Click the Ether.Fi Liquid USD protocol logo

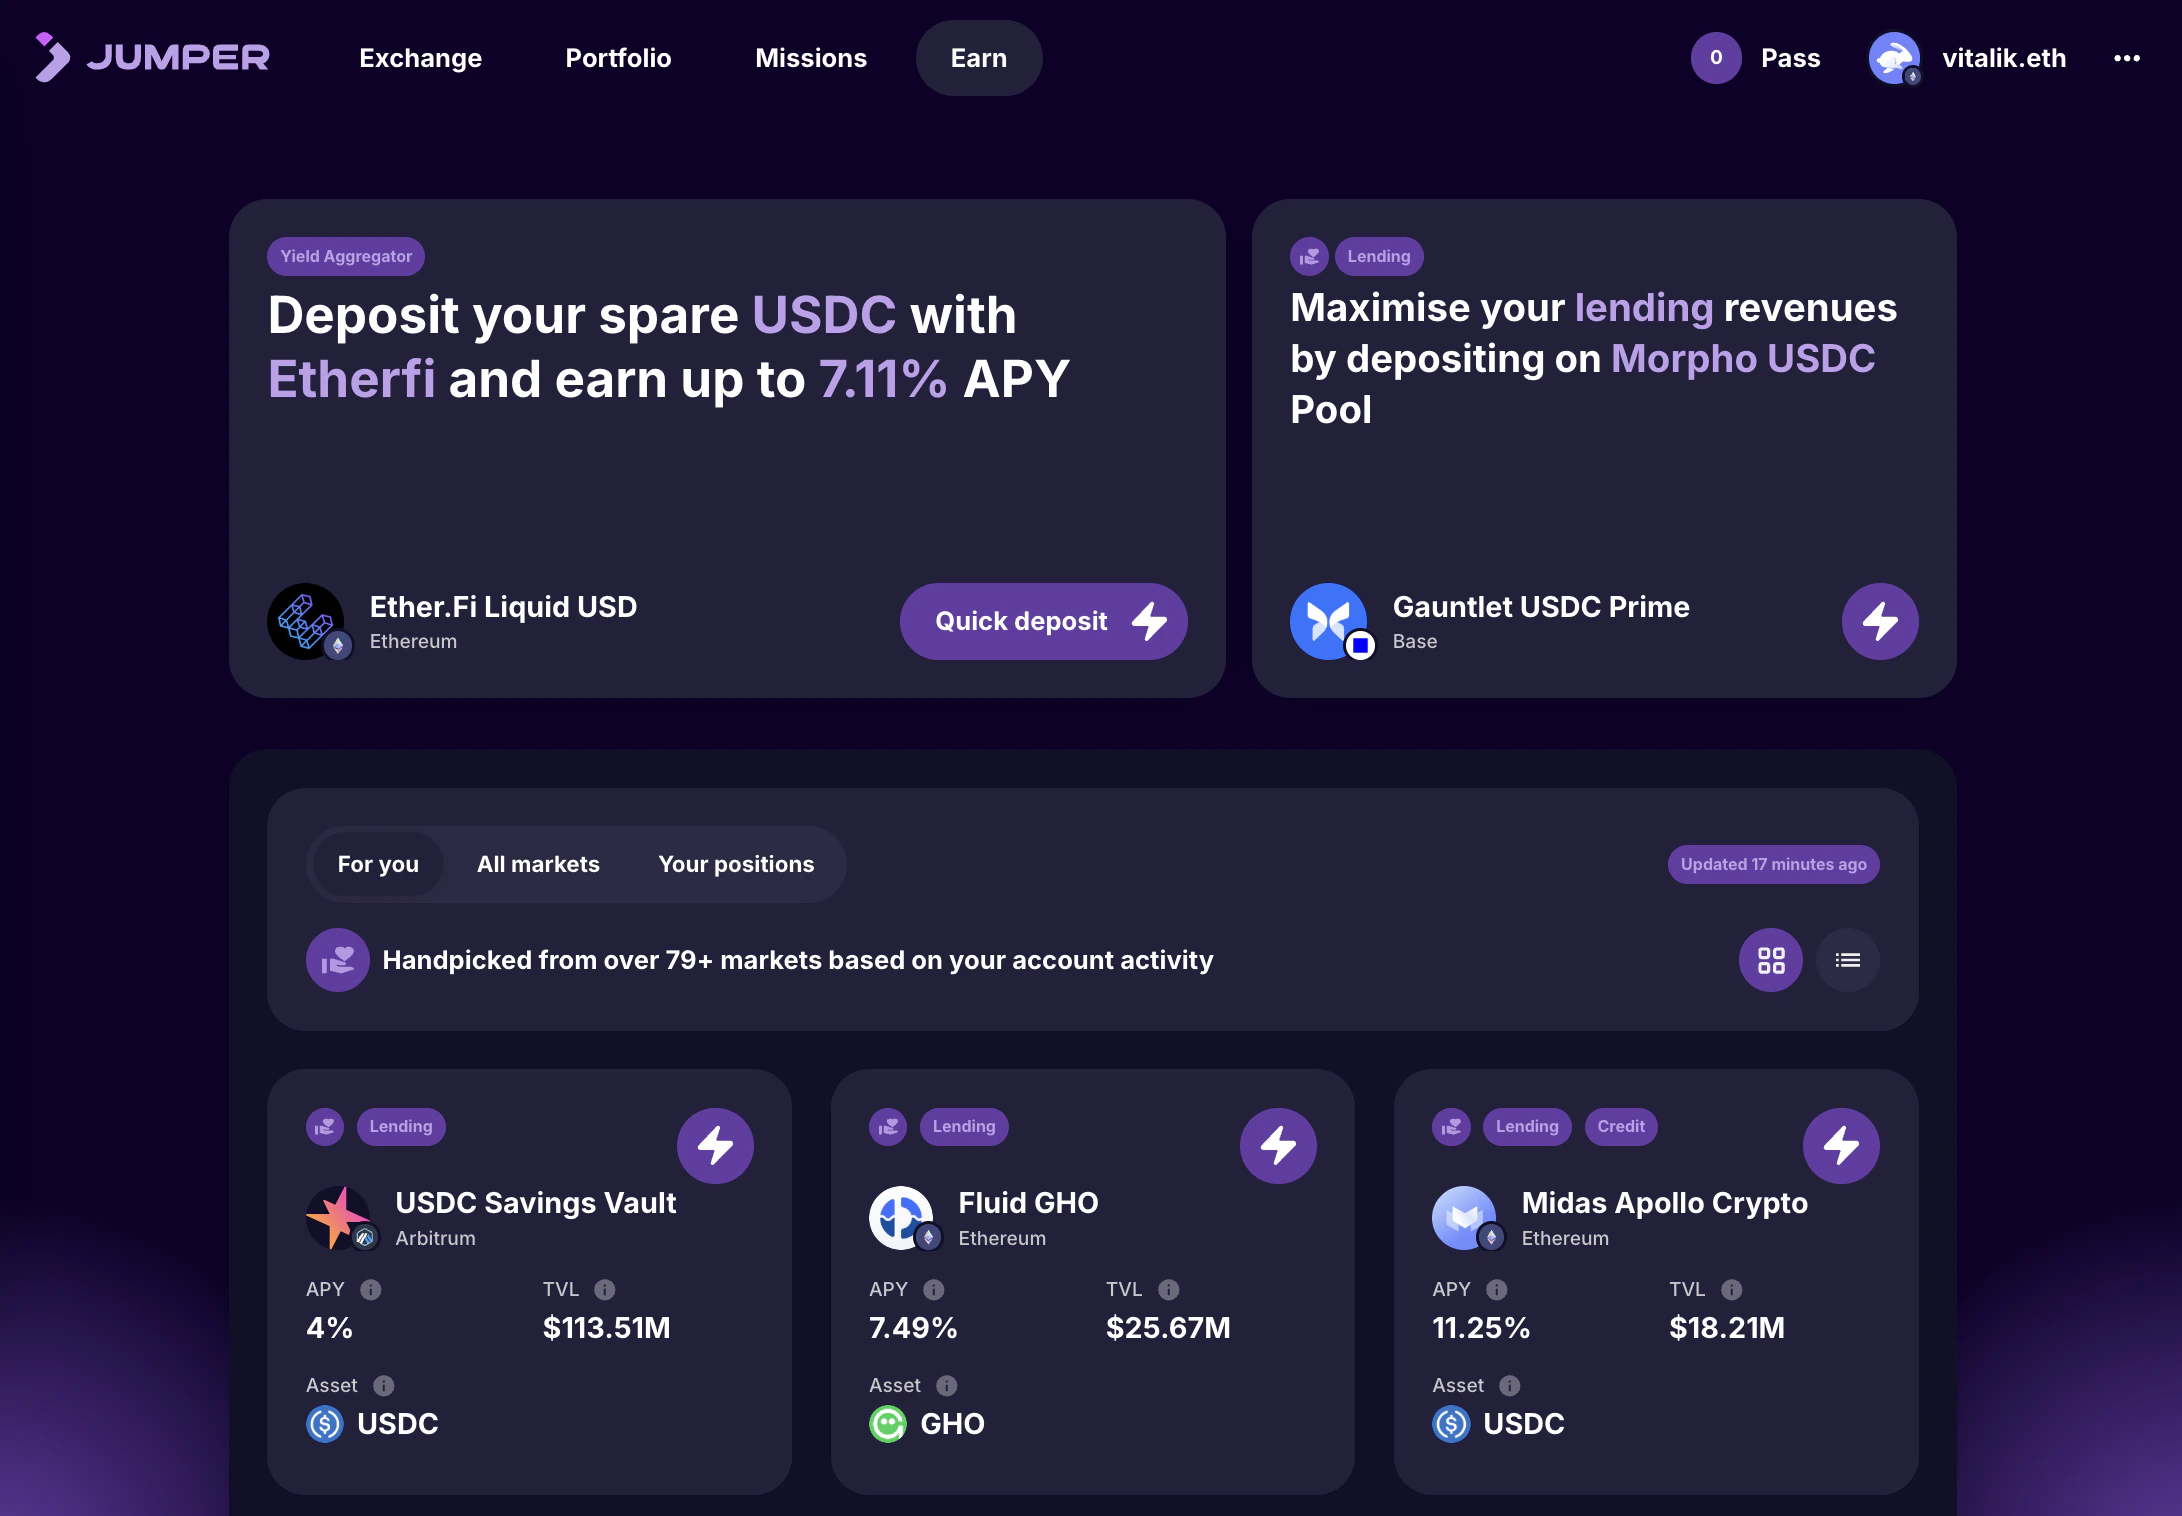click(306, 621)
